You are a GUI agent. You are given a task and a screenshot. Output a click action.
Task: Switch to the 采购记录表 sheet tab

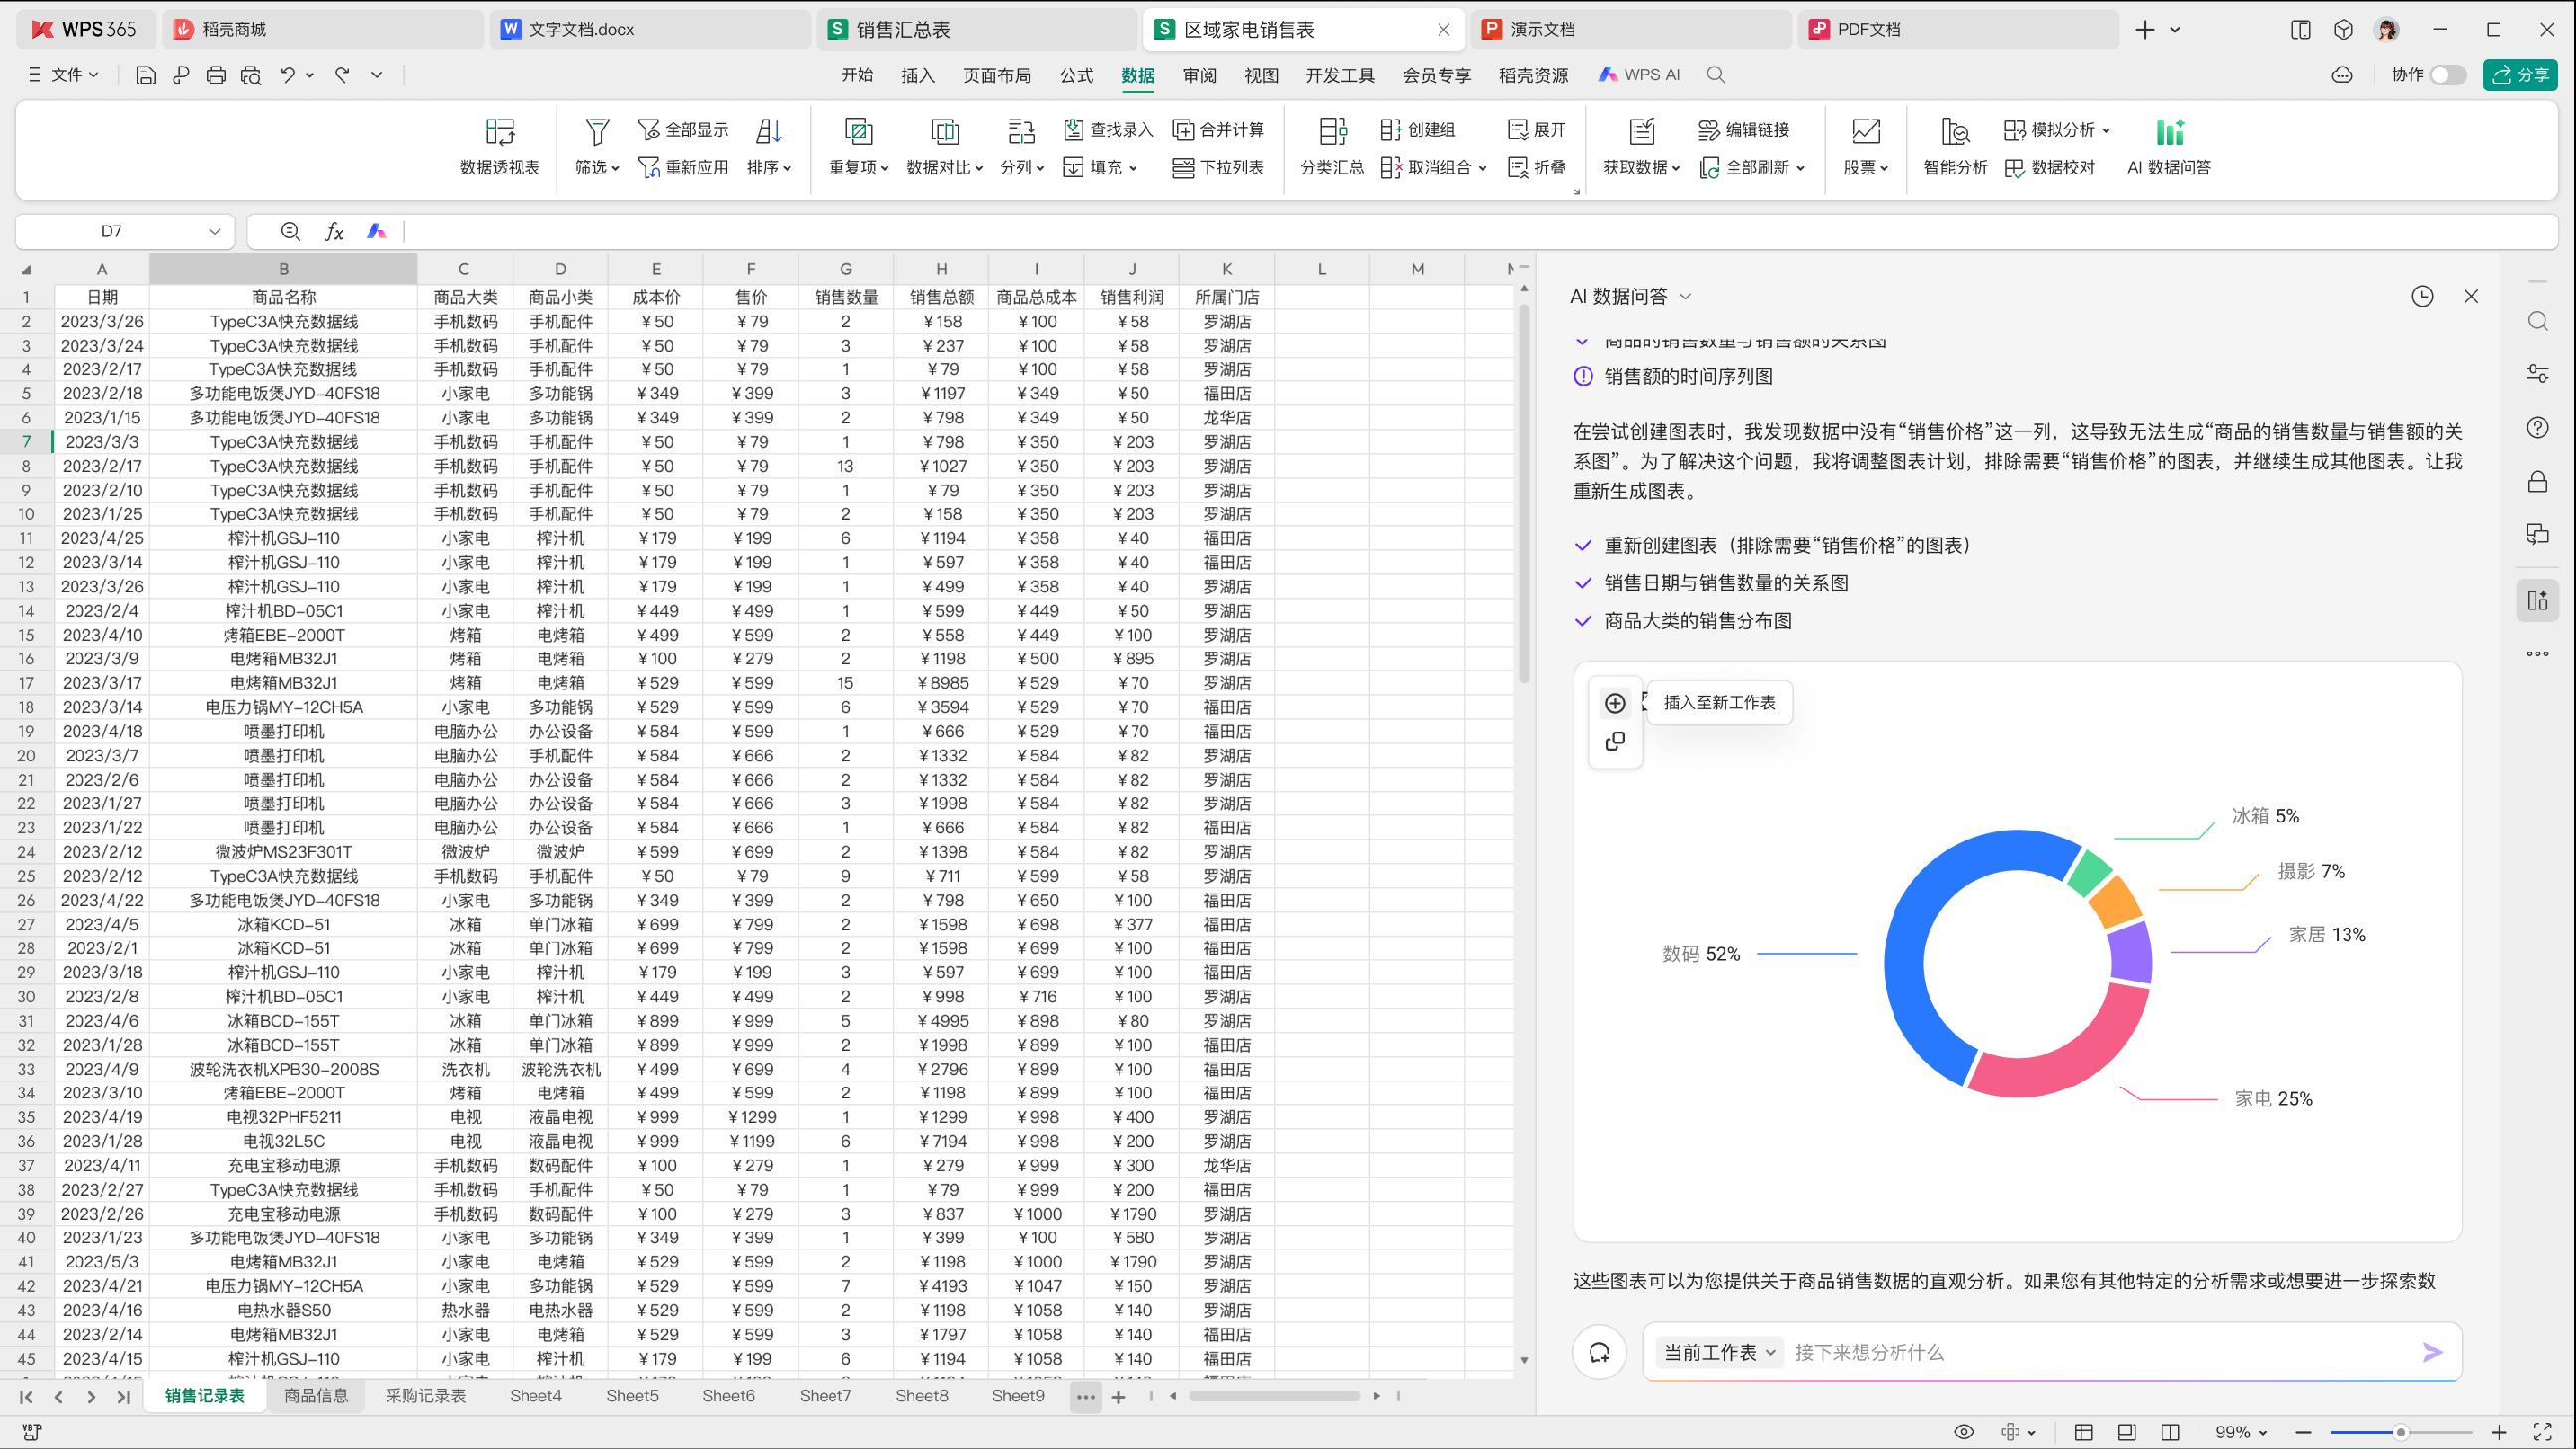[426, 1395]
